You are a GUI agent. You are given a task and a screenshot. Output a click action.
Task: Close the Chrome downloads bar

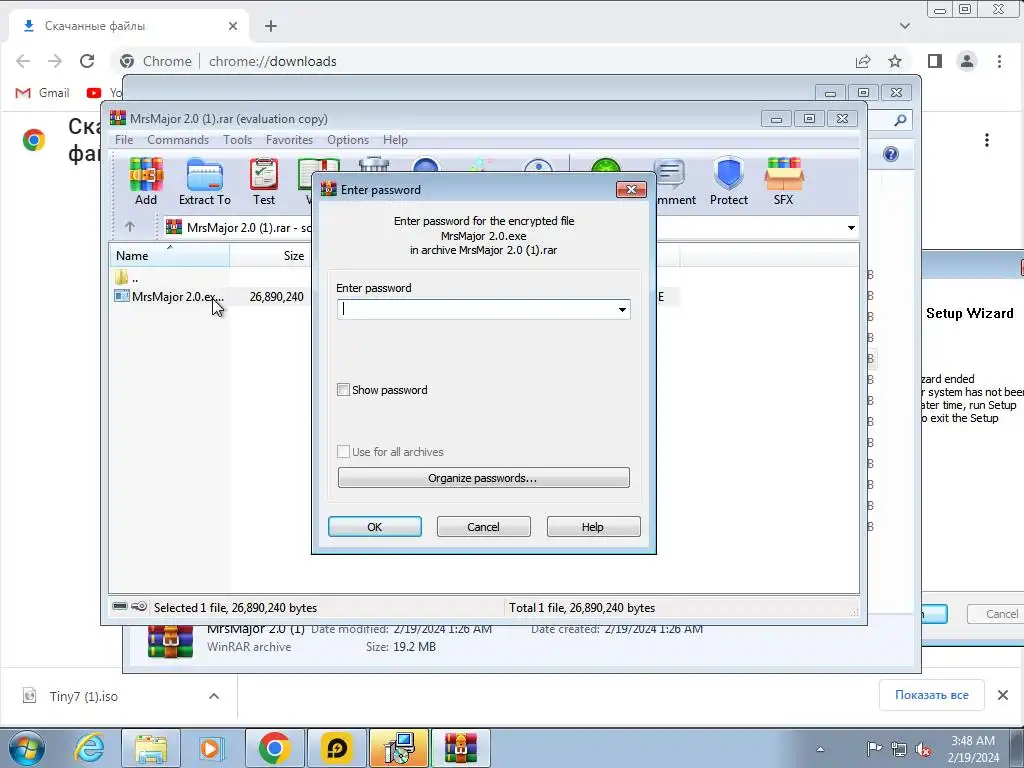coord(1003,695)
